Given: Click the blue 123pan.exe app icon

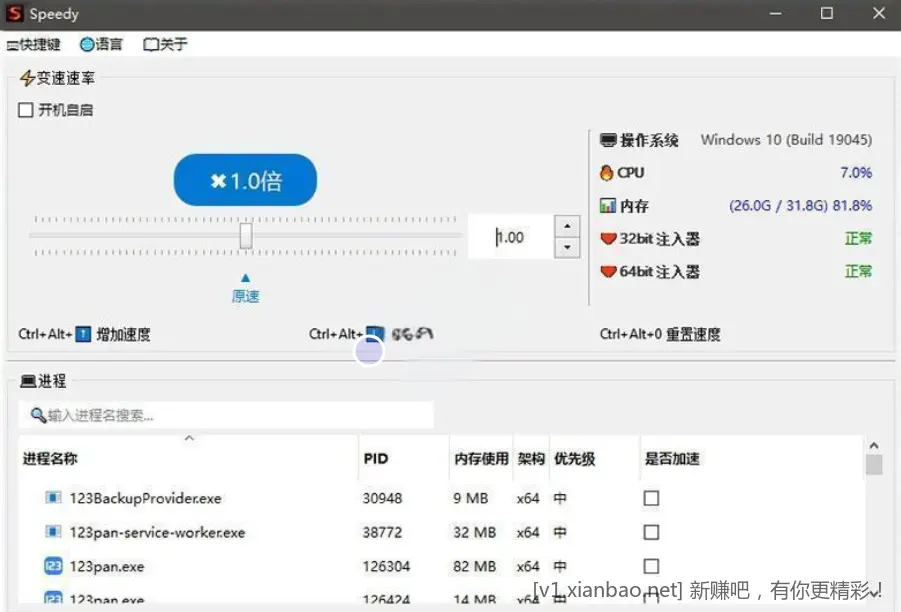Looking at the screenshot, I should [53, 566].
